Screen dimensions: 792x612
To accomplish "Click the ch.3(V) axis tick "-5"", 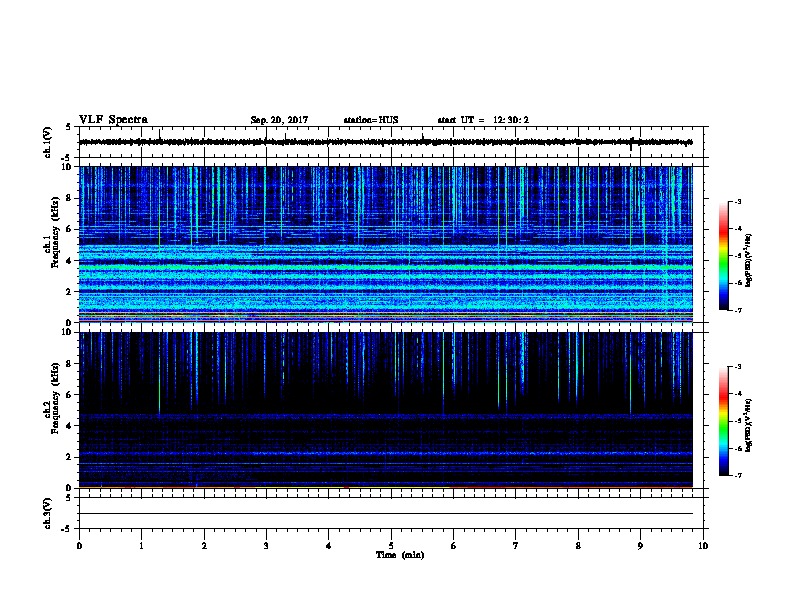I will tap(67, 529).
